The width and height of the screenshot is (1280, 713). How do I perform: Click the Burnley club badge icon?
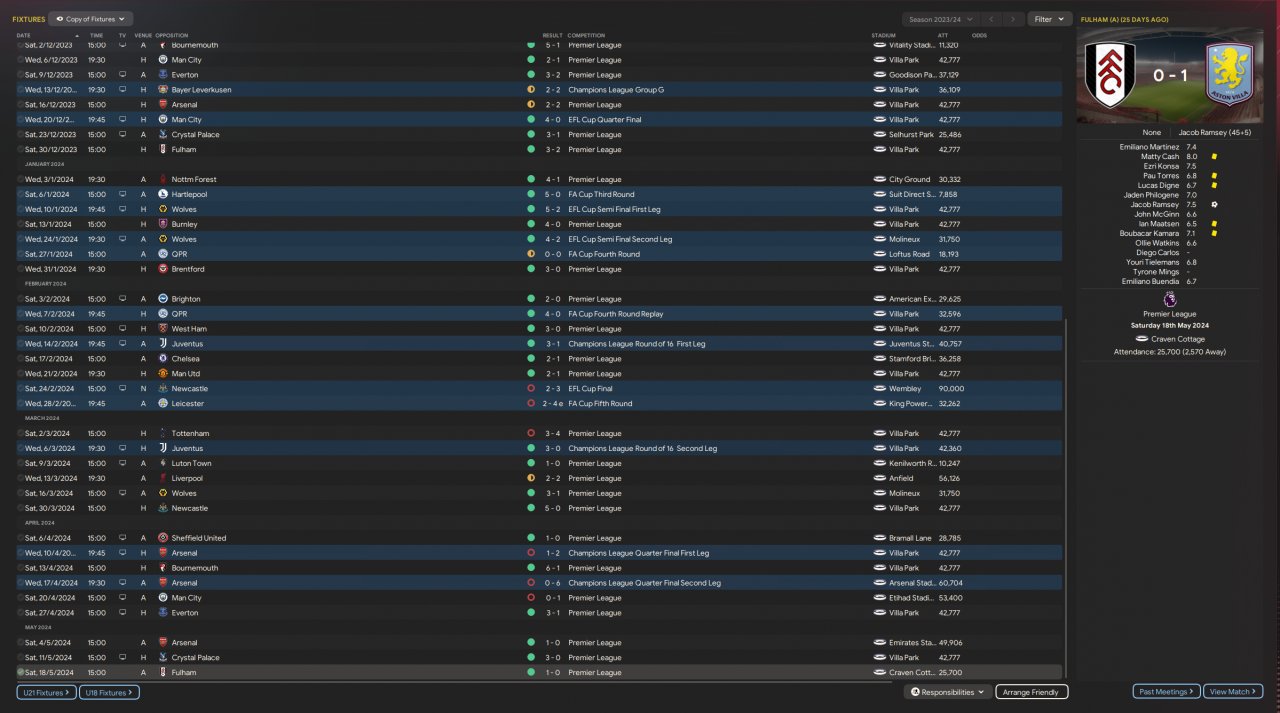[163, 224]
